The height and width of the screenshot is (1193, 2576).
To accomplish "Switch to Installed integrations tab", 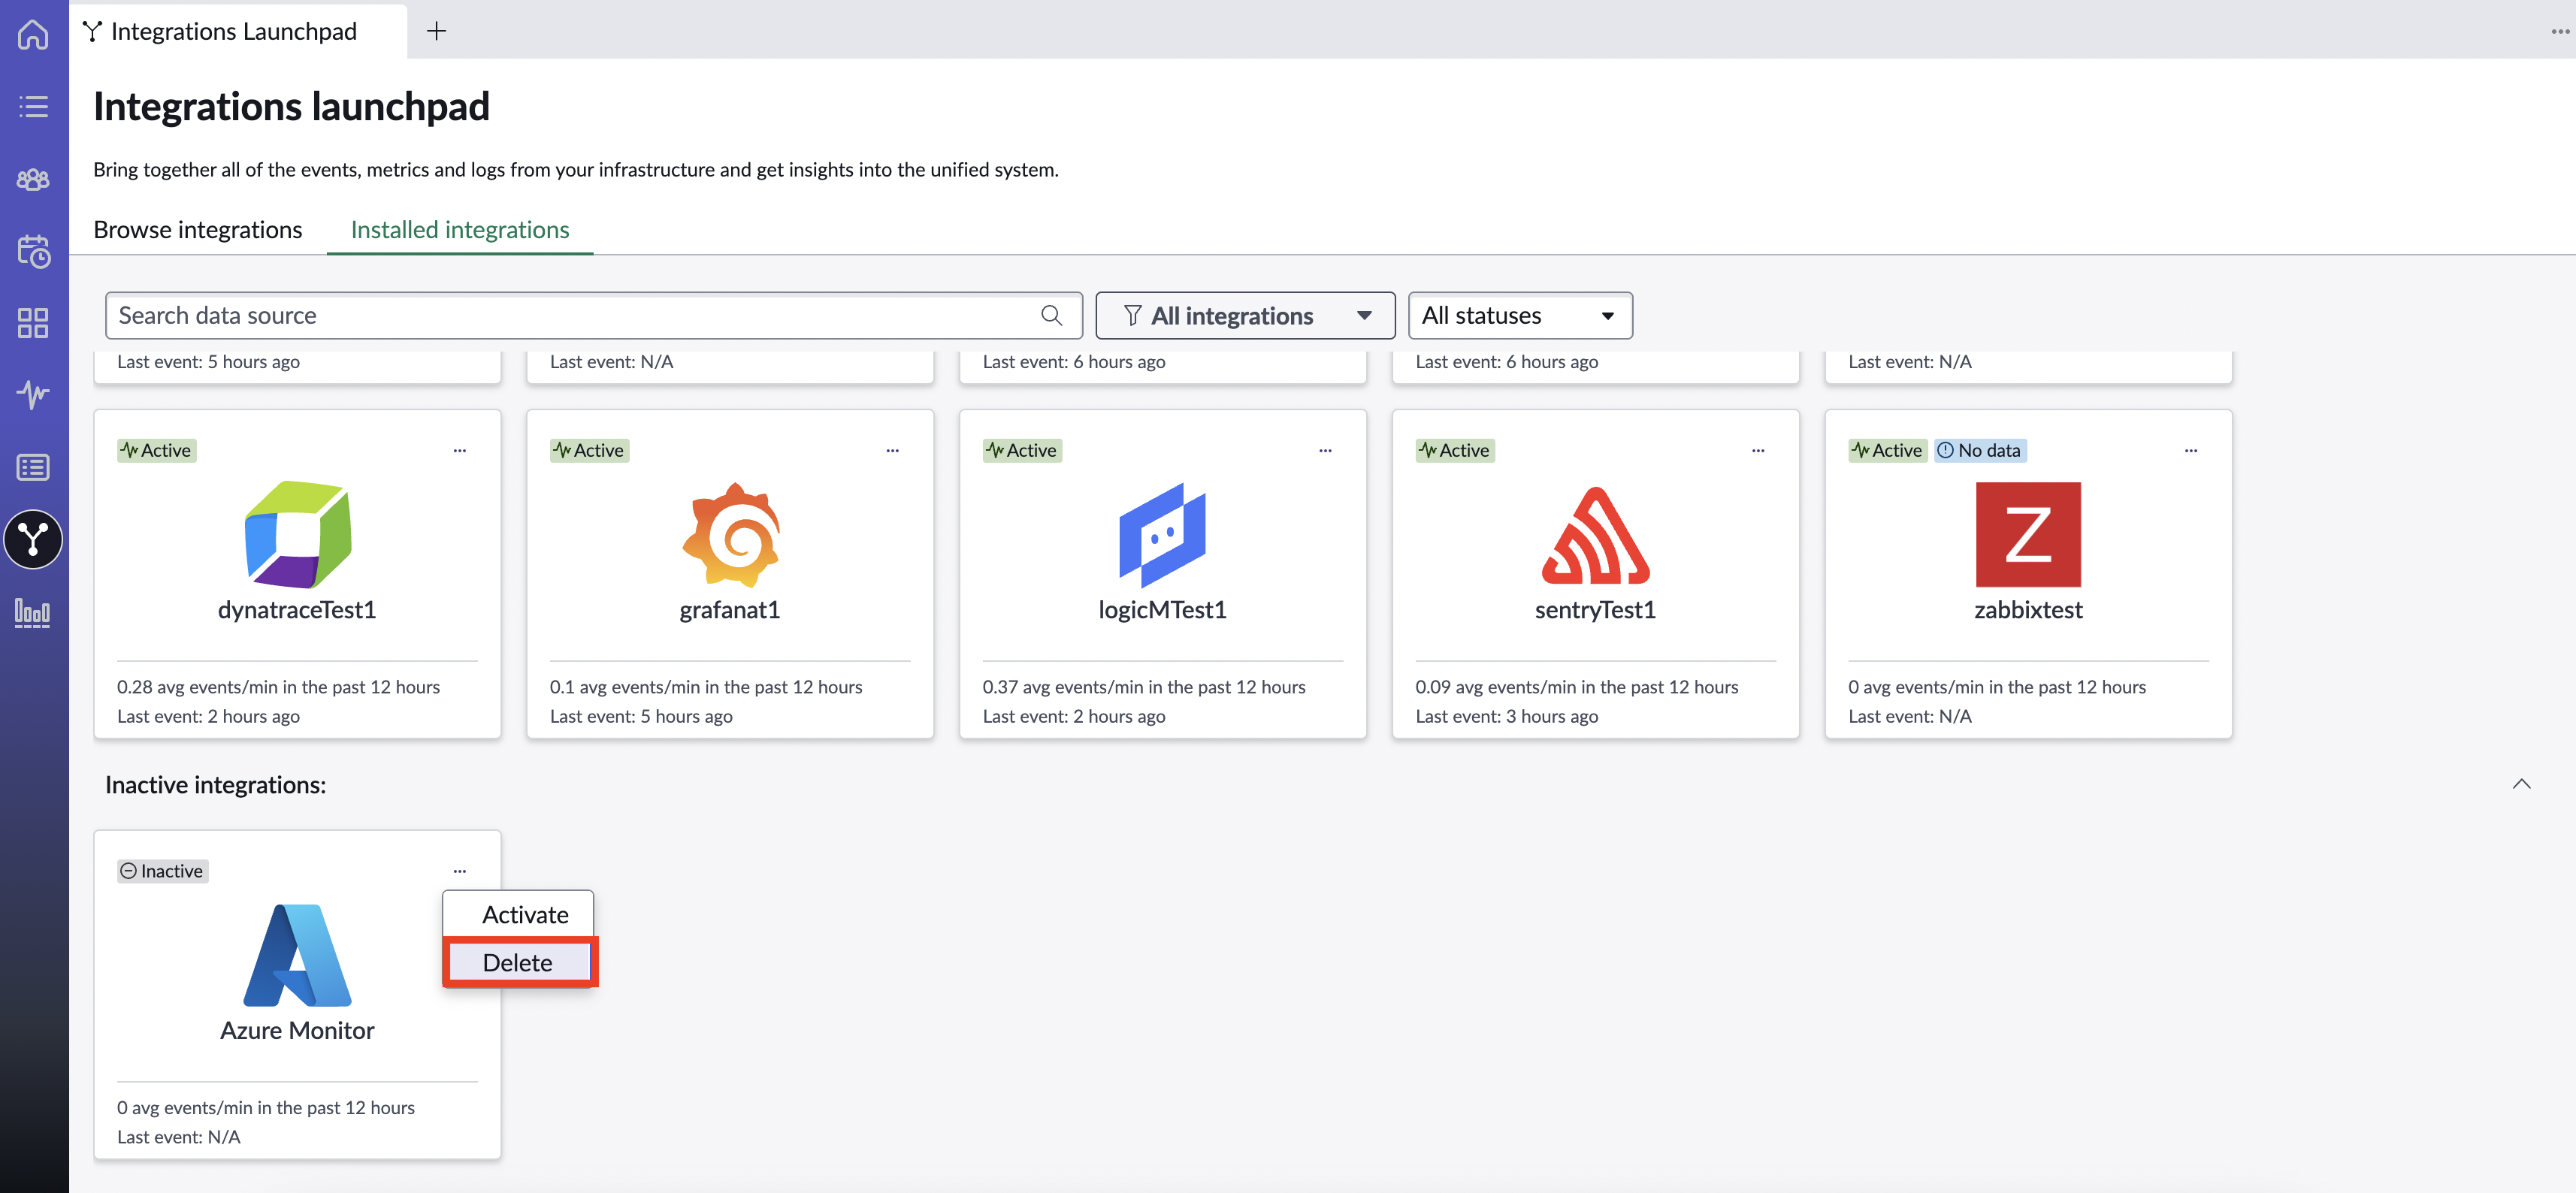I will click(x=460, y=230).
